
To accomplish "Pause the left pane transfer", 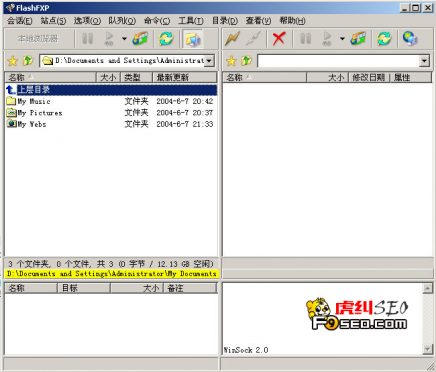I will pyautogui.click(x=88, y=39).
